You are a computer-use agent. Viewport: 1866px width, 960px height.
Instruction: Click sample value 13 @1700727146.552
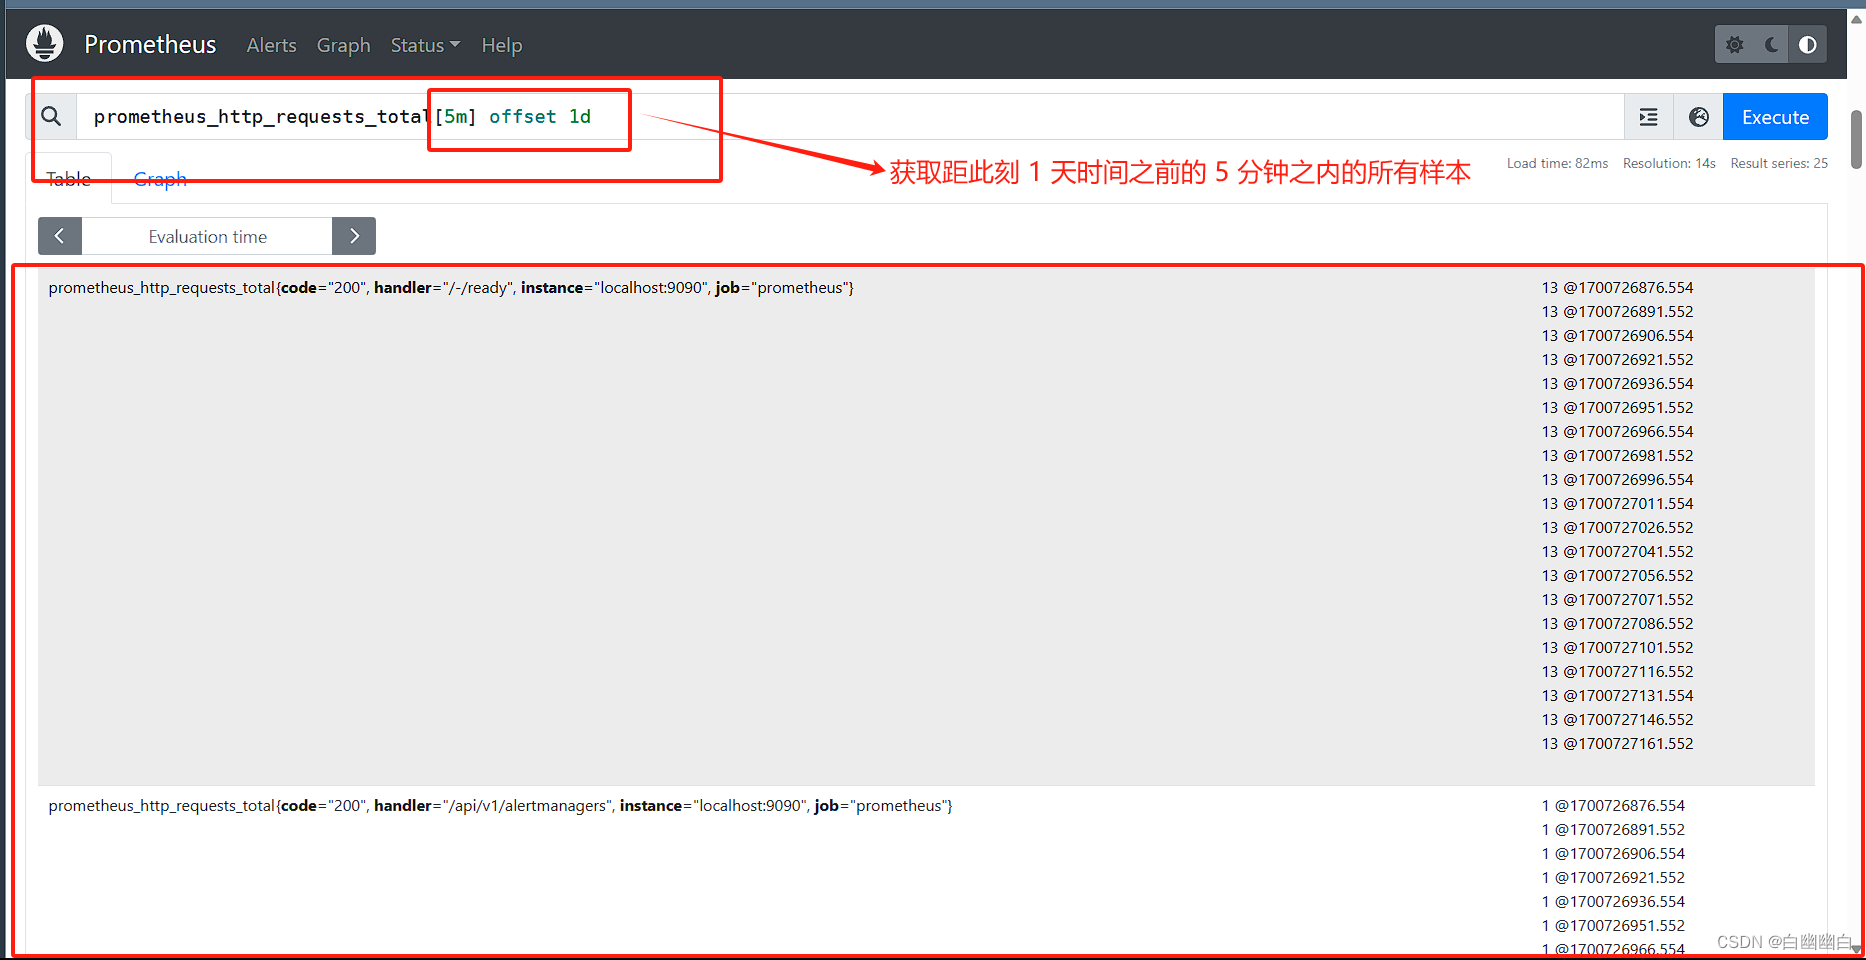pos(1617,720)
